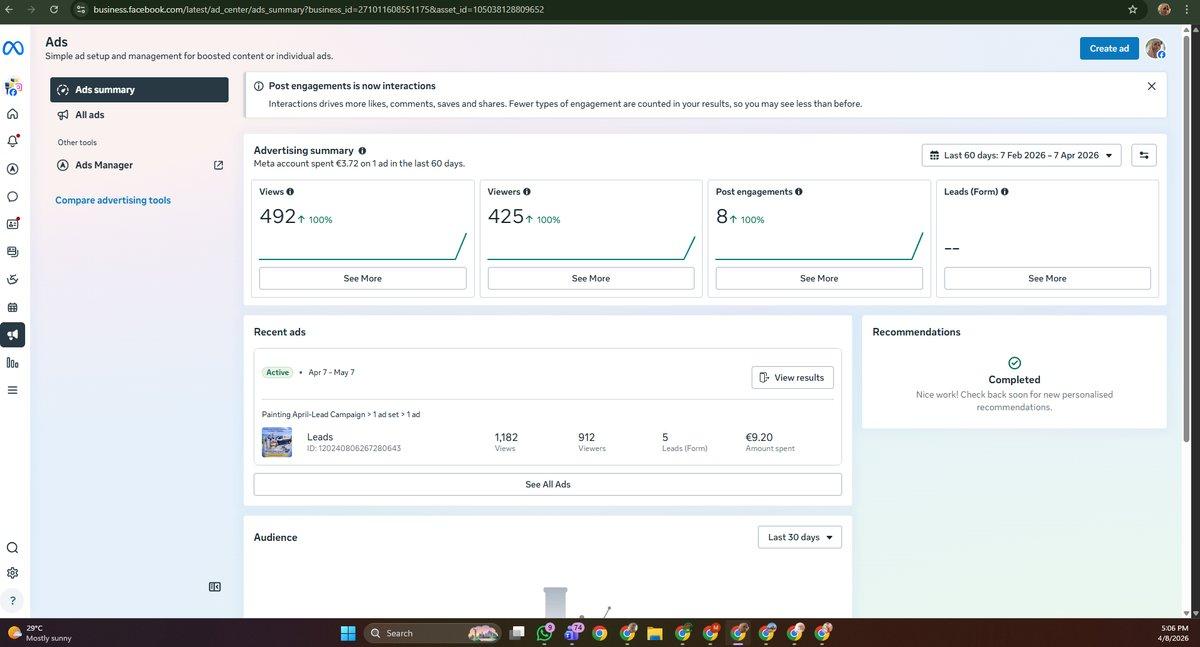Open the Search magnifier in the sidebar

pos(12,548)
